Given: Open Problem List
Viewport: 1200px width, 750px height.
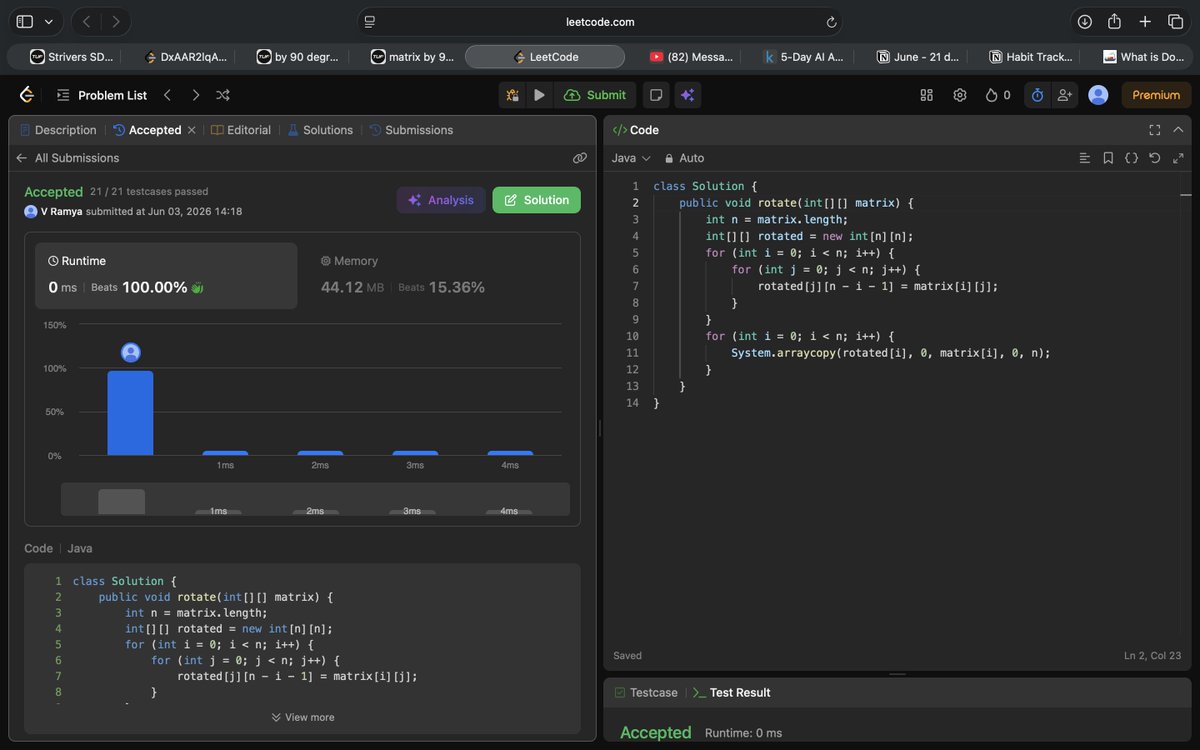Looking at the screenshot, I should [x=101, y=95].
